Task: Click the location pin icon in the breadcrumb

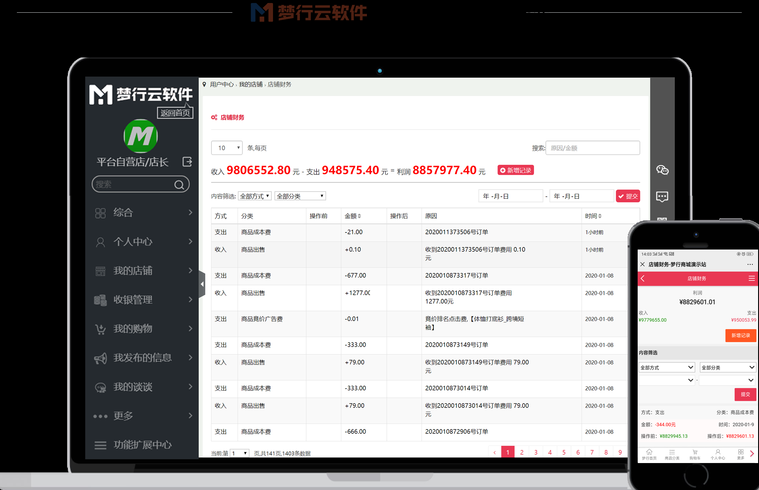Action: 204,84
